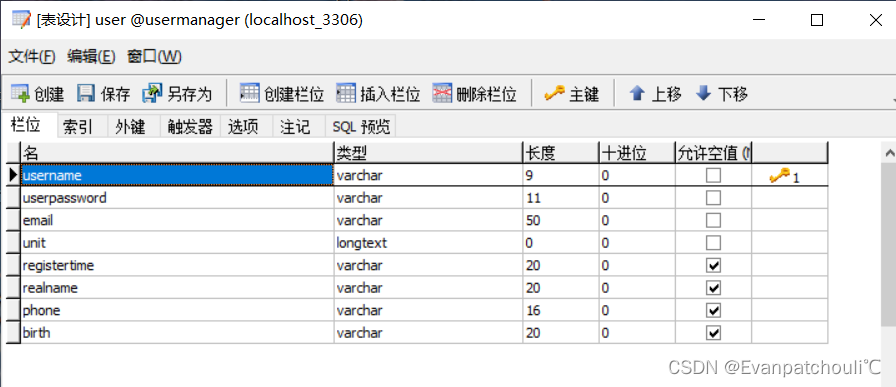The width and height of the screenshot is (896, 387).
Task: Select the phone field name cell
Action: pos(177,310)
